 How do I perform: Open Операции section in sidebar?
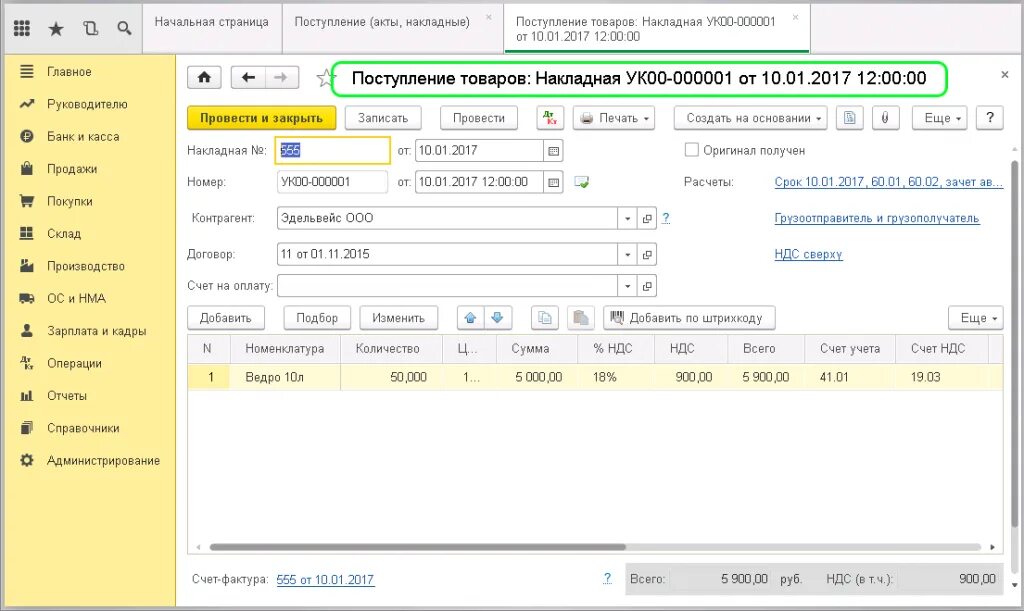click(x=74, y=363)
